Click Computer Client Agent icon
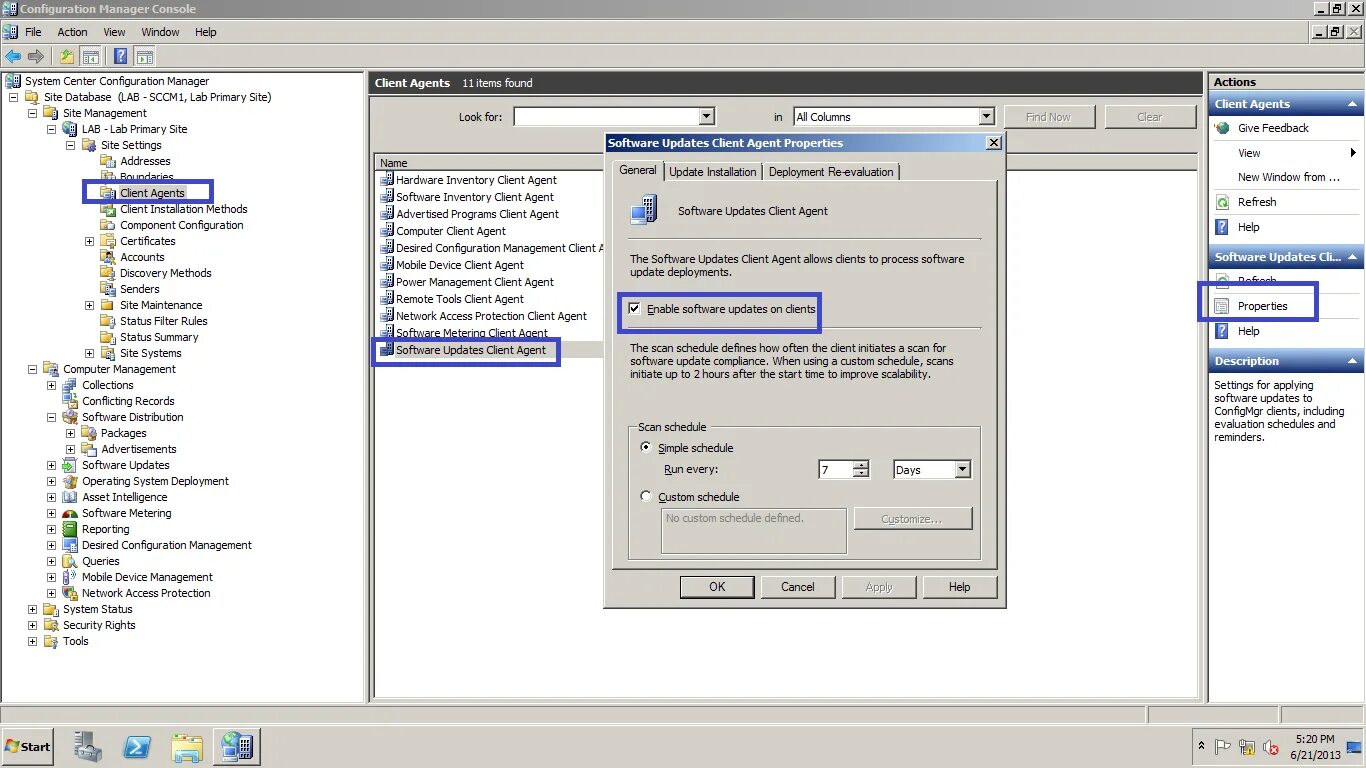The height and width of the screenshot is (768, 1366). tap(387, 231)
